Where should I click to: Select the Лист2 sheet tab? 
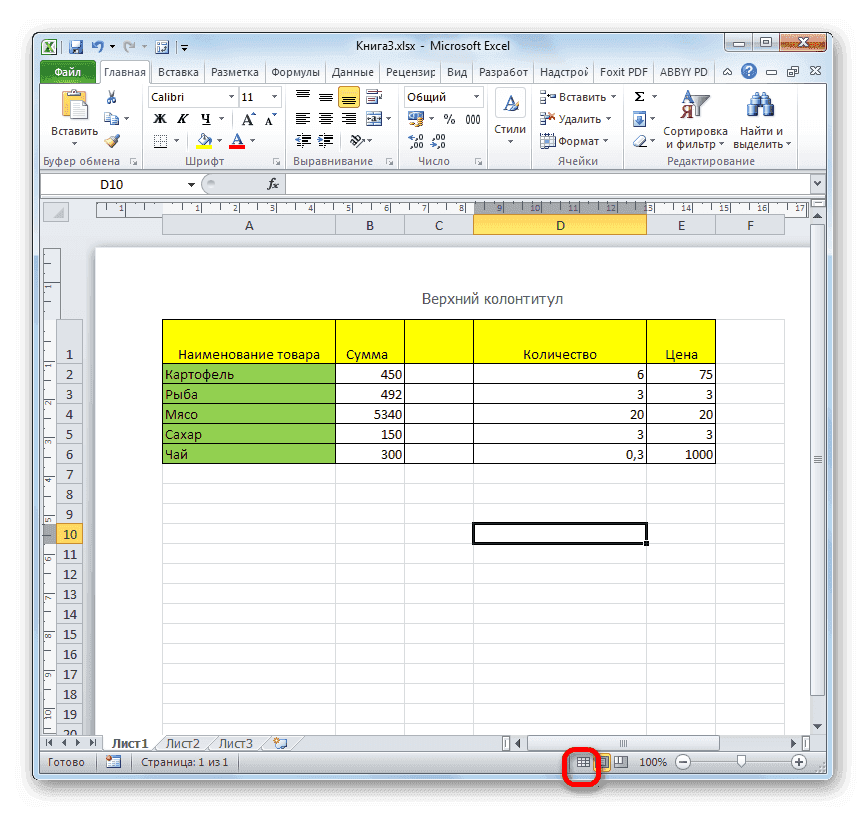[x=181, y=743]
